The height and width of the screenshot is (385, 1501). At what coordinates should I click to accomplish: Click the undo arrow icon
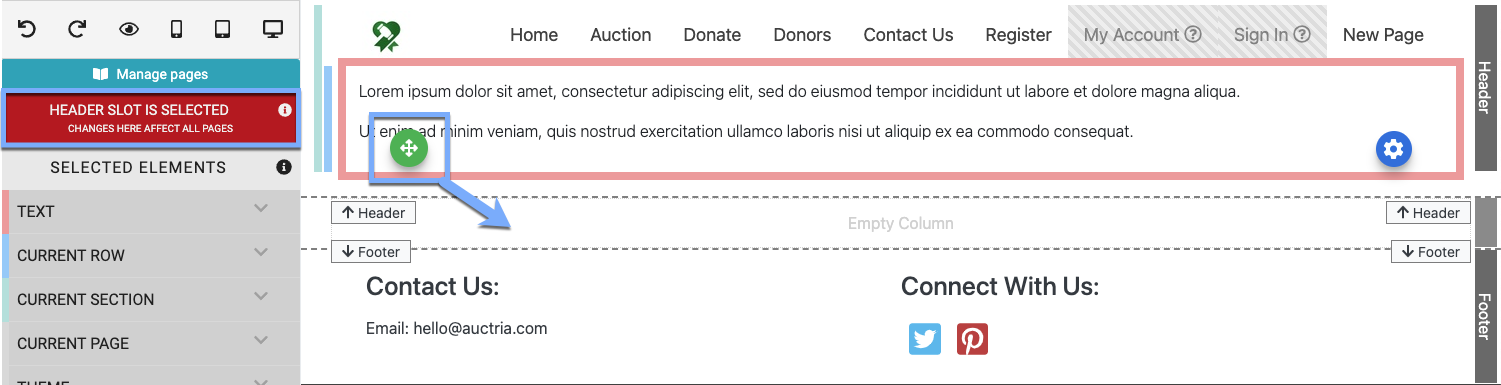point(27,29)
